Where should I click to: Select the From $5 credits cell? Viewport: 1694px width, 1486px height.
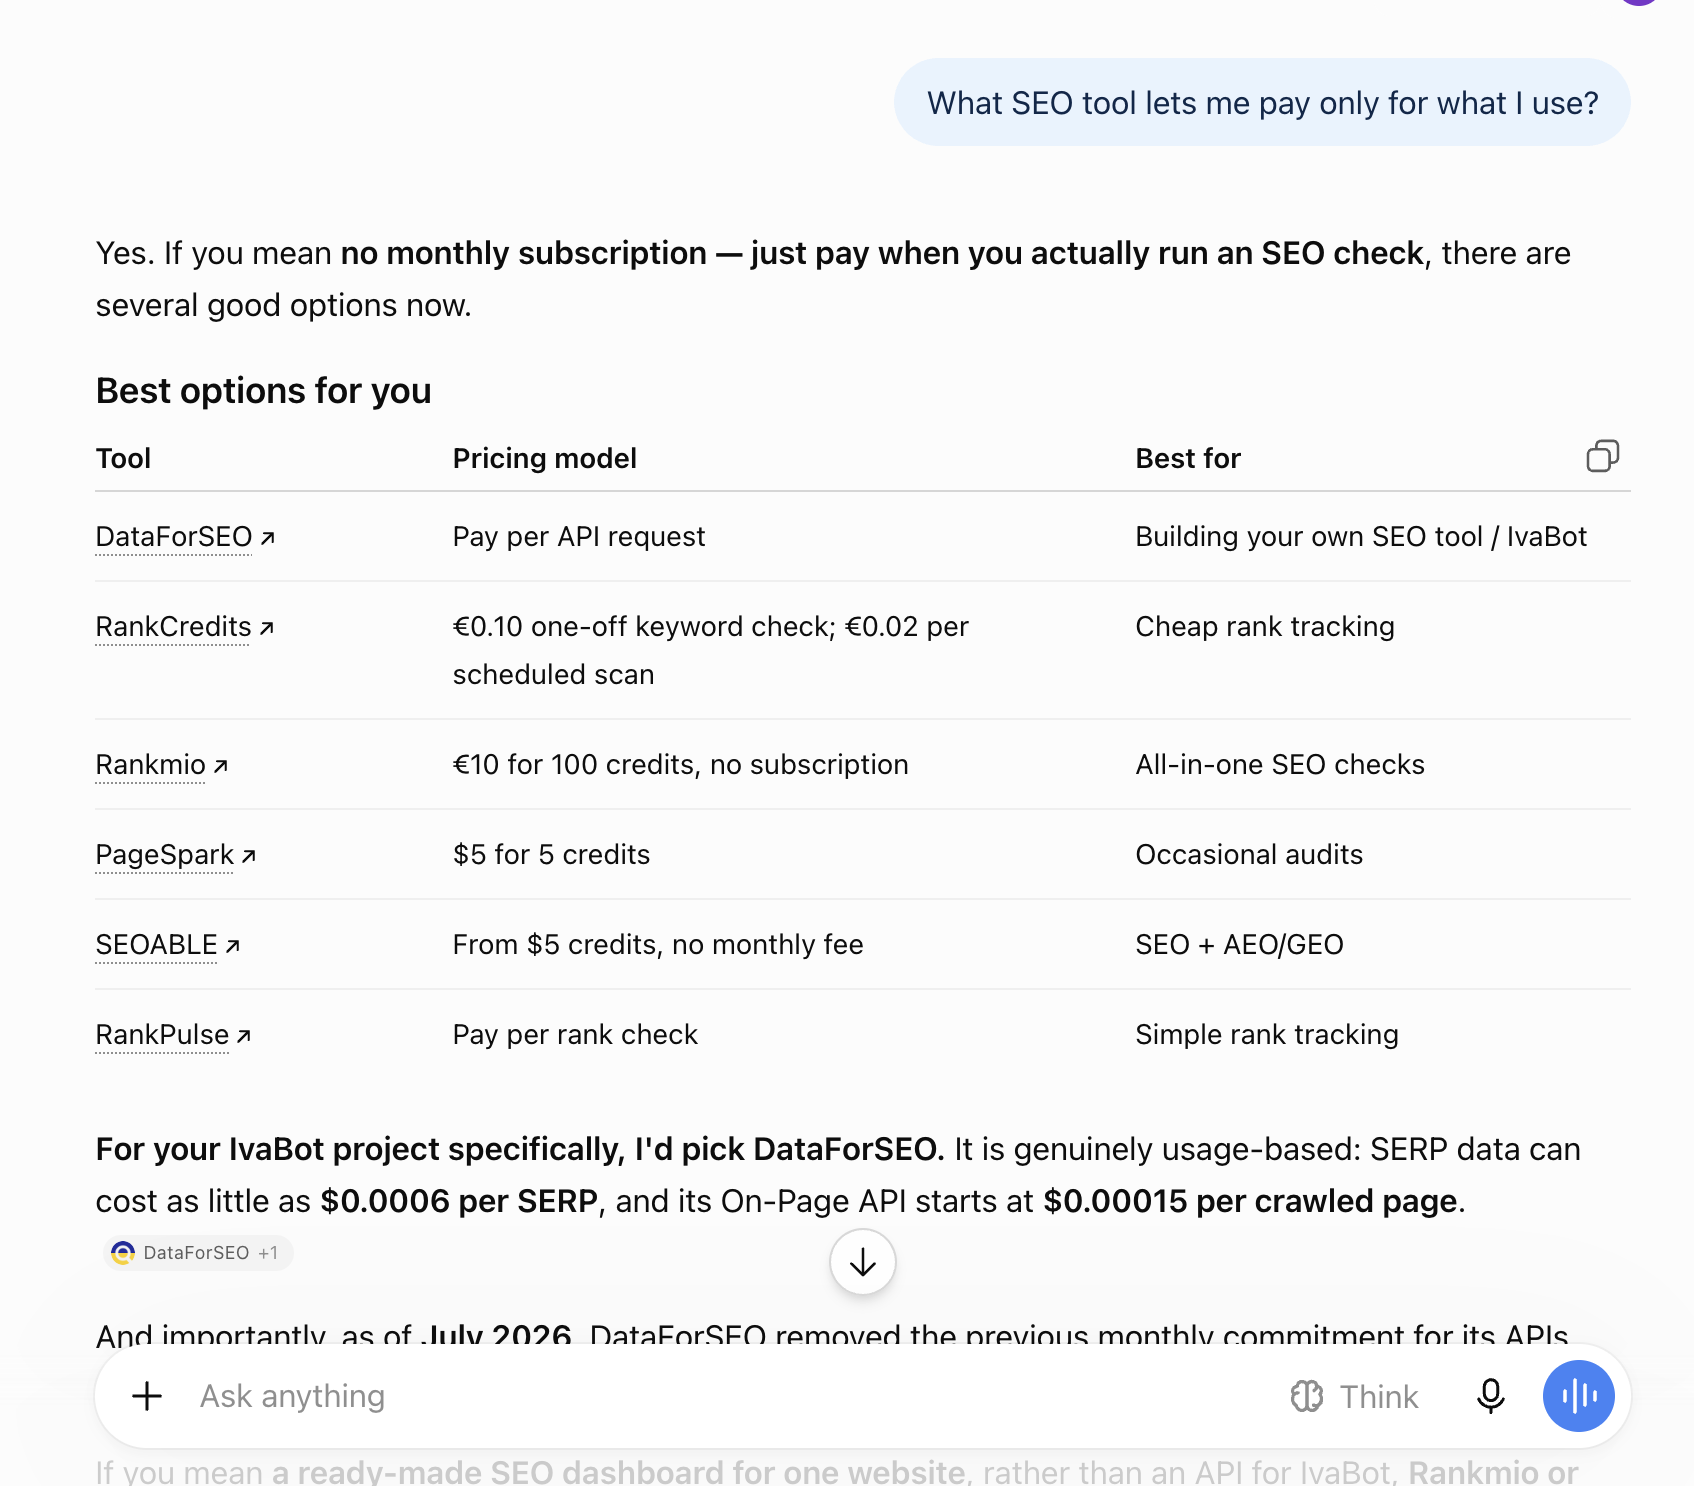658,945
